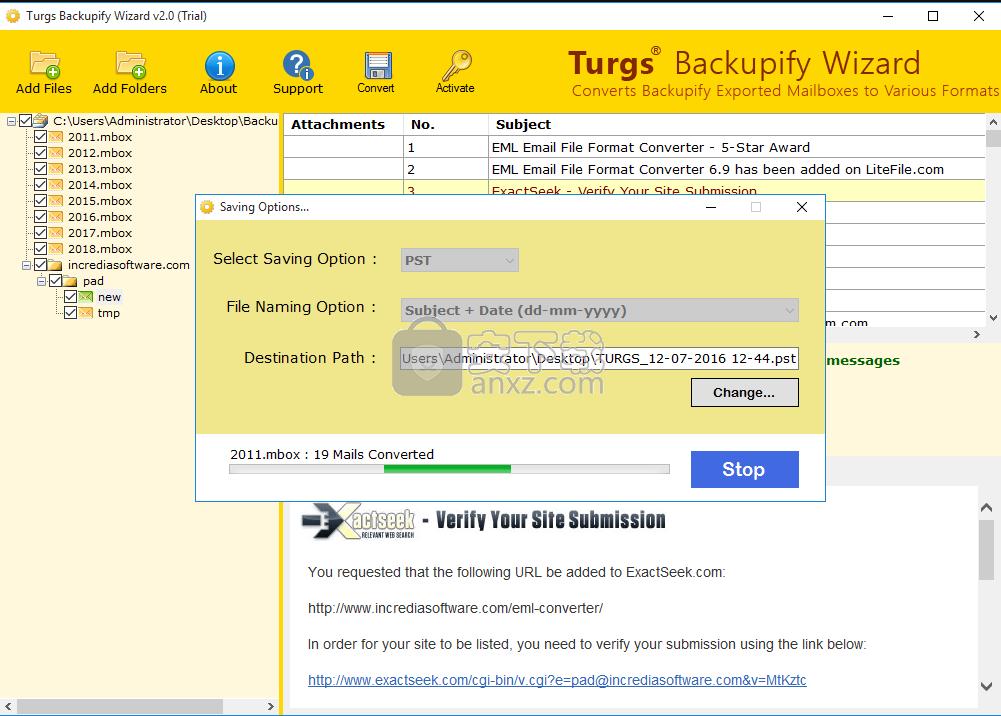Click the 2017.mbox envelope icon

pos(56,232)
